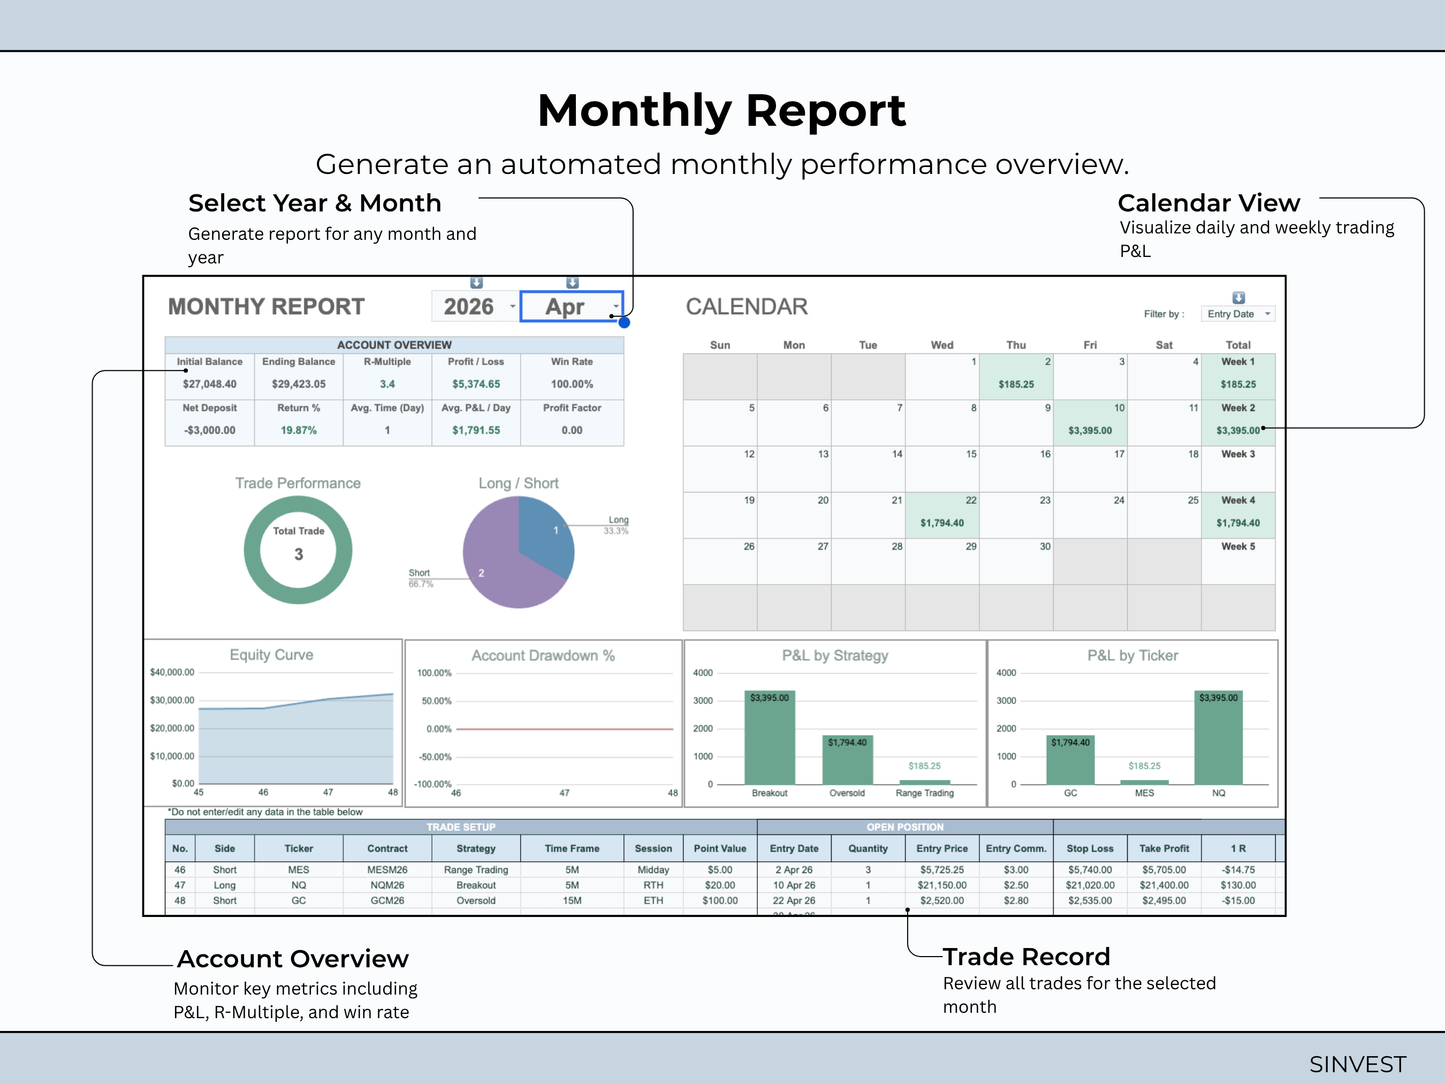
Task: Click the blue arrow icon above Entry Date filter
Action: point(1238,298)
